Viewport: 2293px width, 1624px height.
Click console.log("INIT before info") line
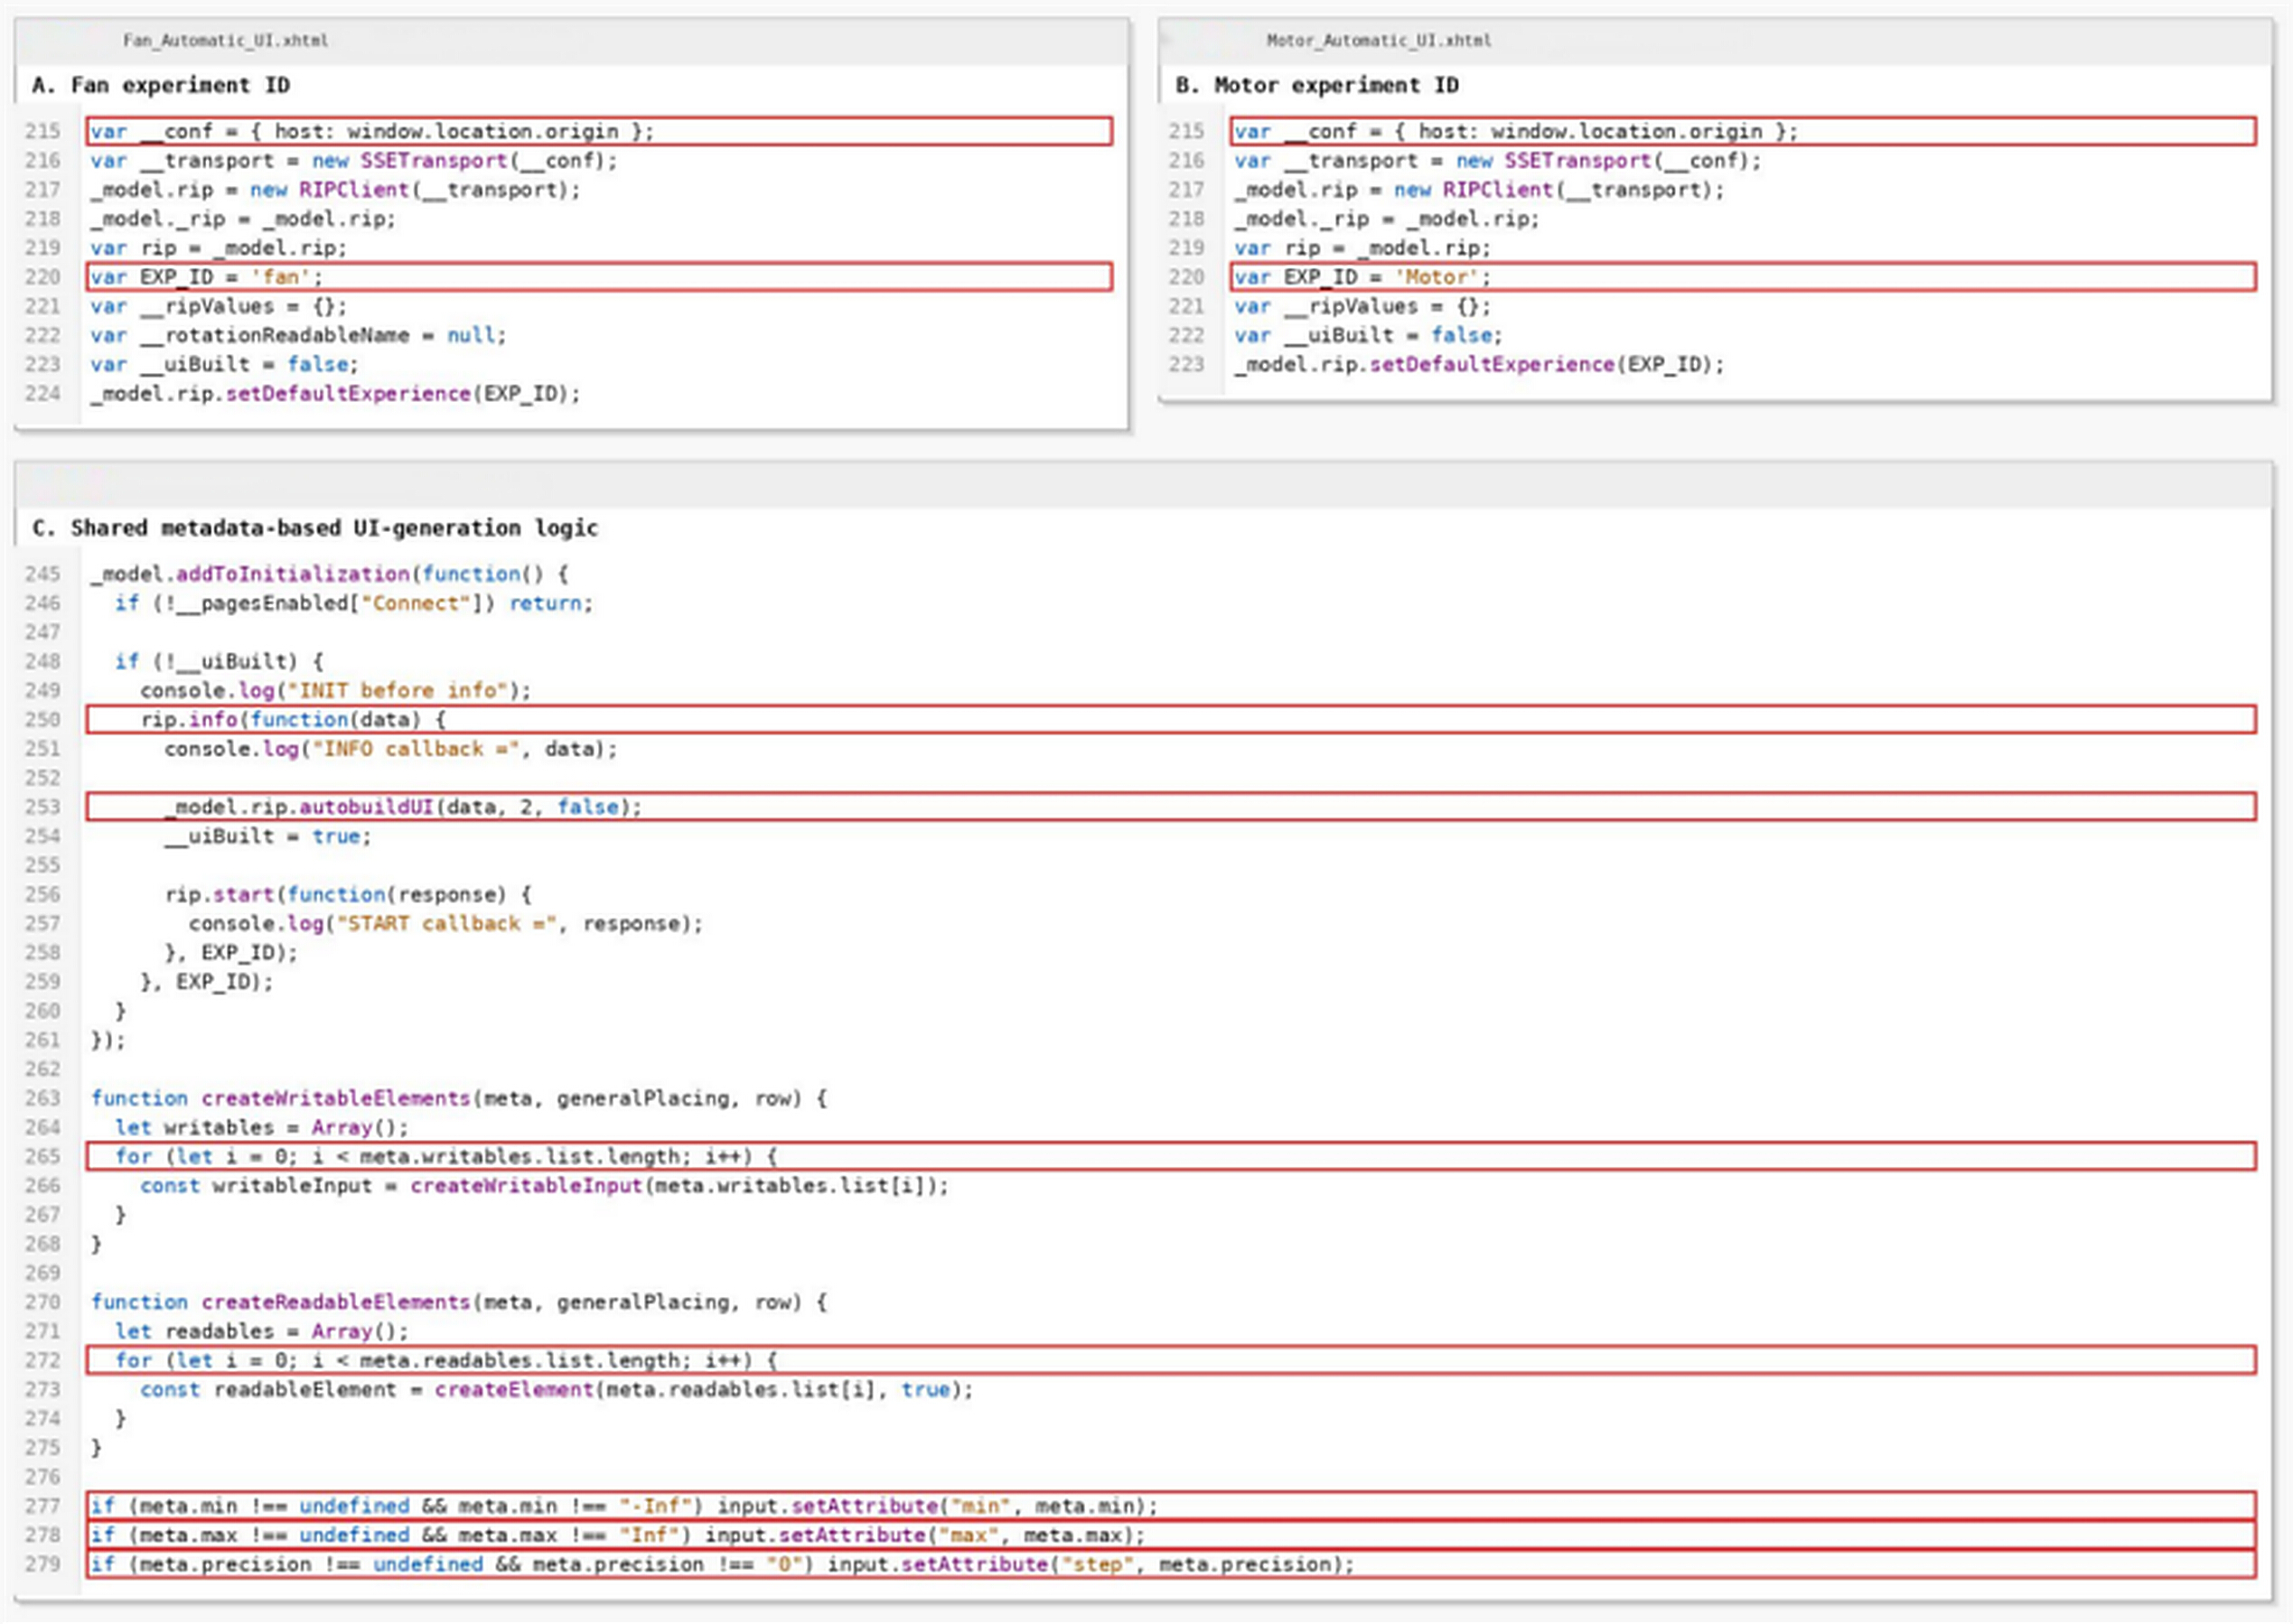click(x=336, y=690)
